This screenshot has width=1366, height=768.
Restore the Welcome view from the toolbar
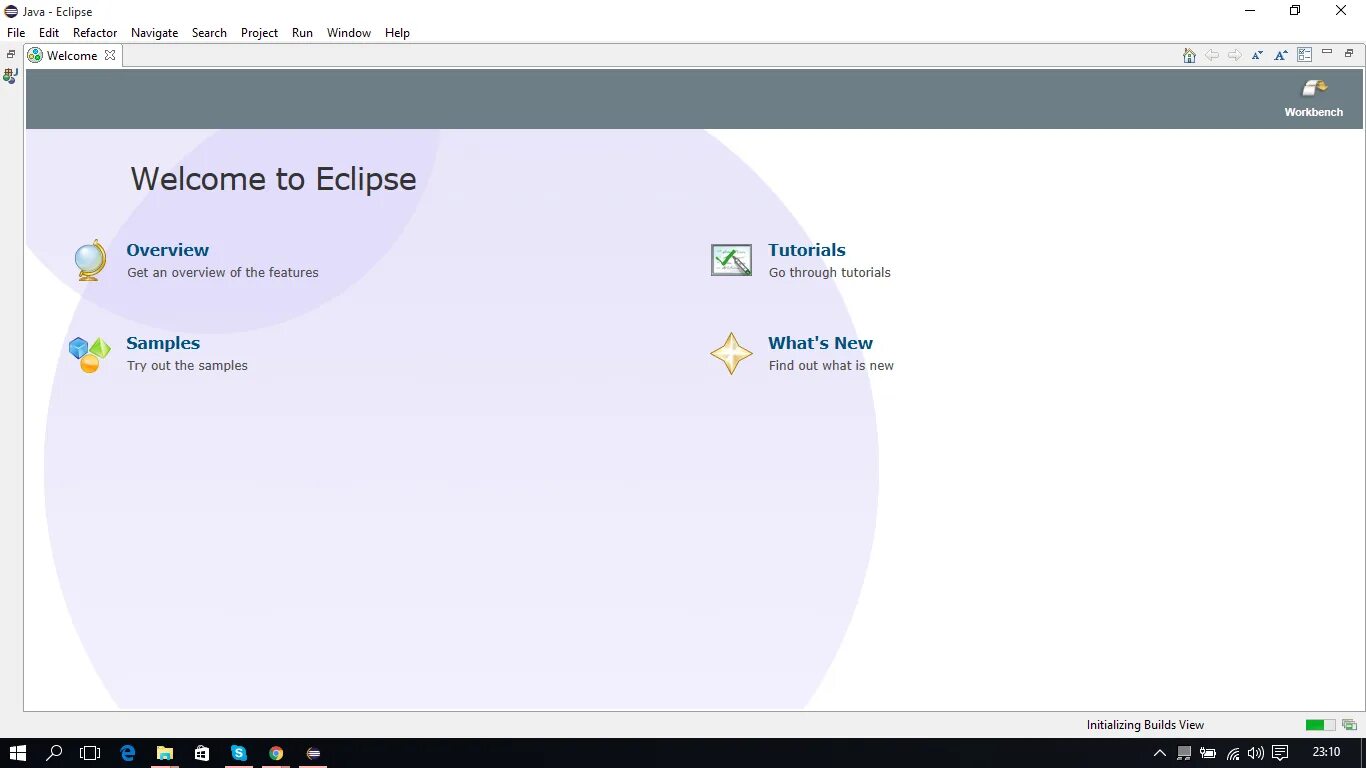pos(1349,53)
